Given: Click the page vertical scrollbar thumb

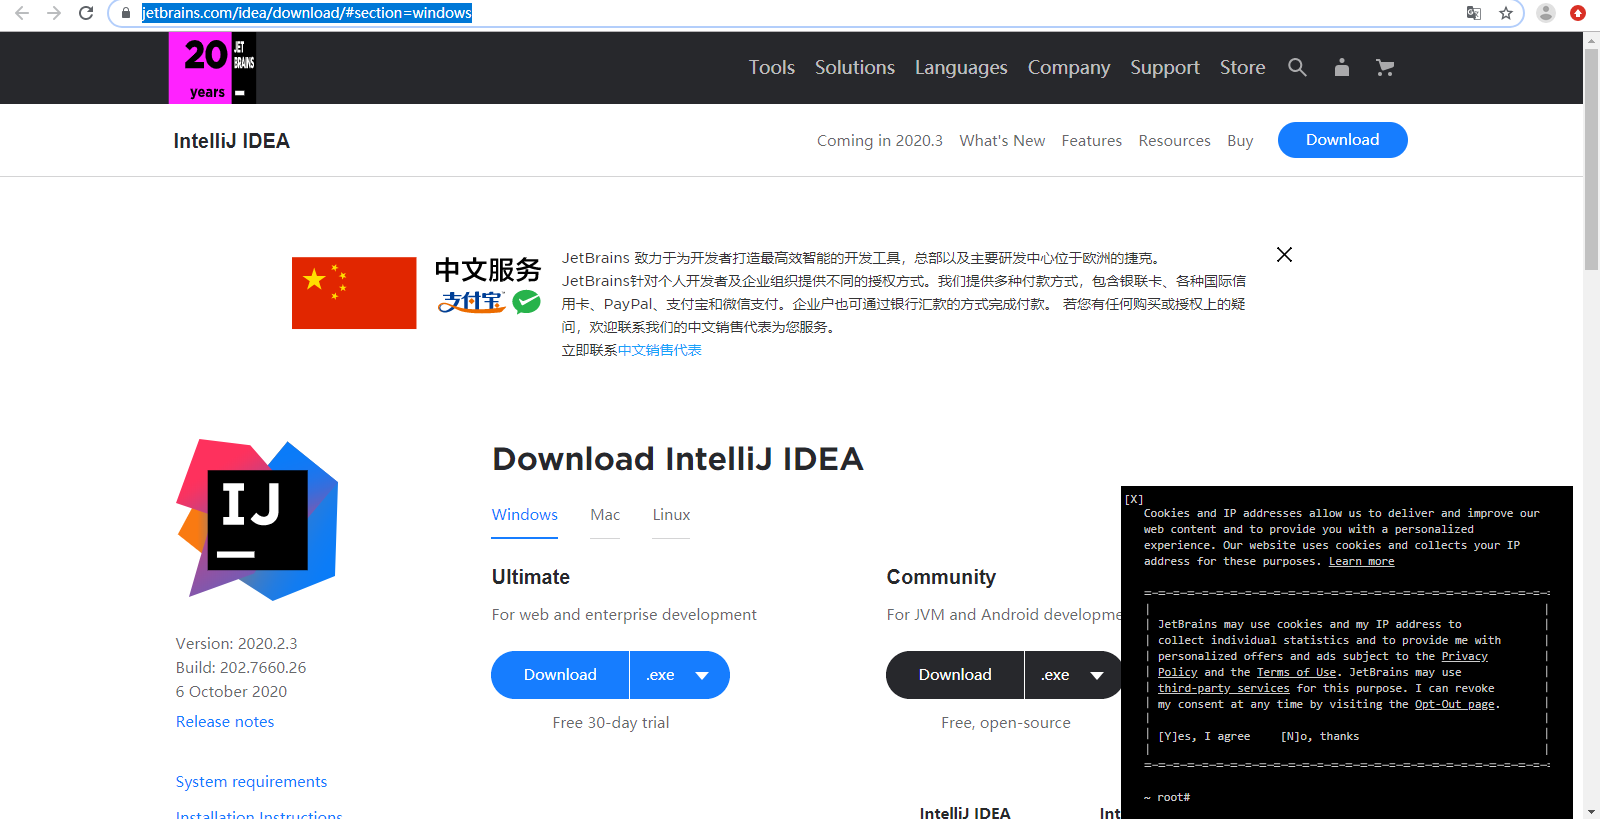Looking at the screenshot, I should 1591,158.
